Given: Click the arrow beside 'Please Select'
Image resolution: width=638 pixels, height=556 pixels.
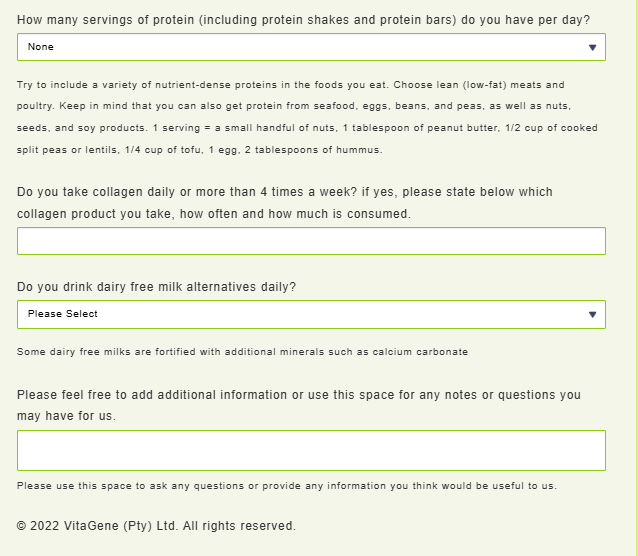Looking at the screenshot, I should click(592, 314).
